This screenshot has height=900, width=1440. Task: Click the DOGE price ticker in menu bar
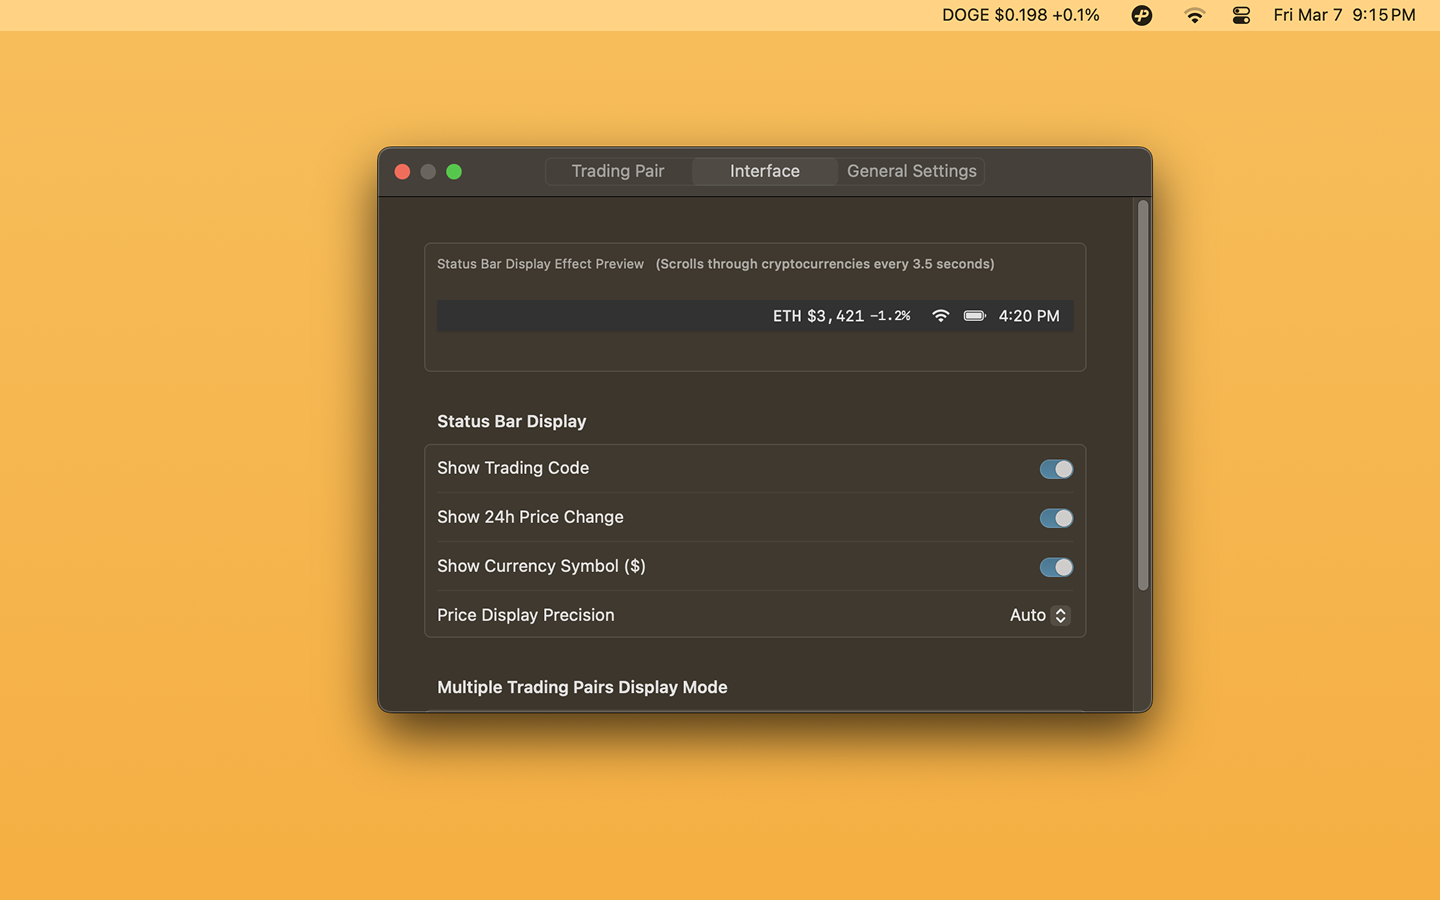point(1020,15)
